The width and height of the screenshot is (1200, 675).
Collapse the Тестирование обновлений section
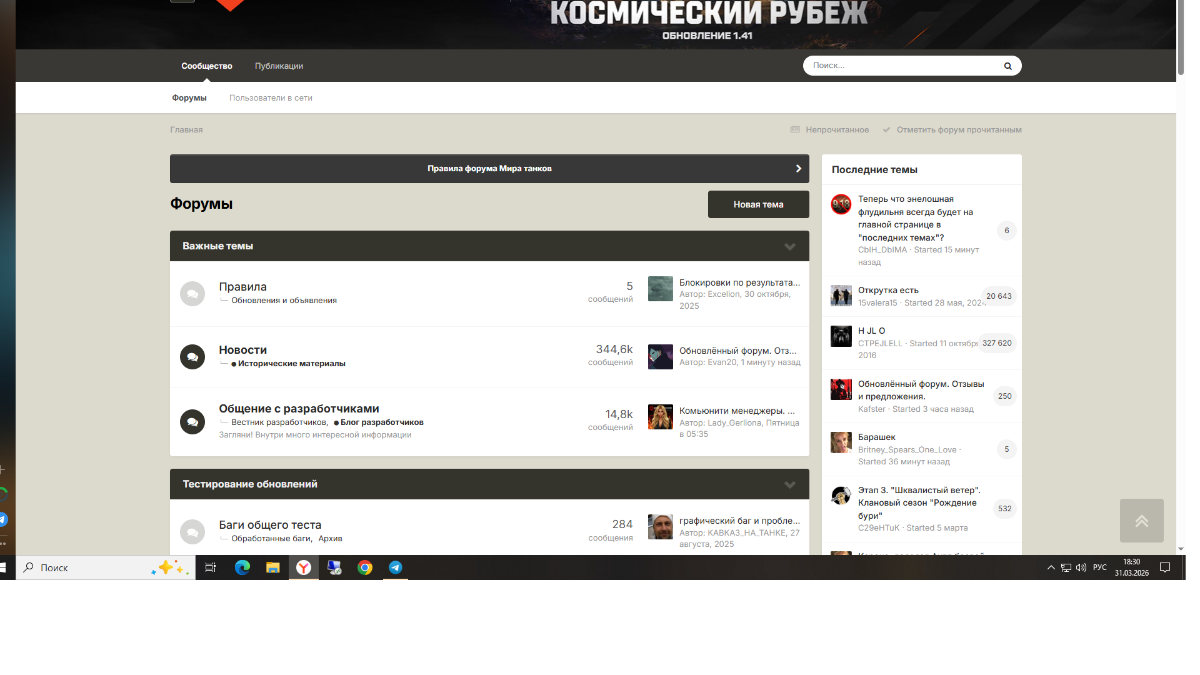click(790, 484)
